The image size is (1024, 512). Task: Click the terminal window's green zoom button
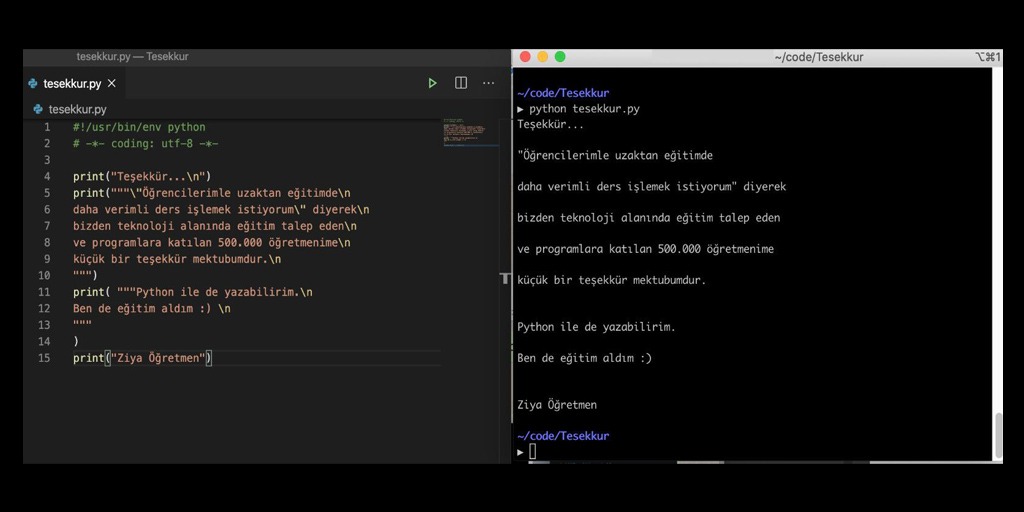pyautogui.click(x=560, y=57)
